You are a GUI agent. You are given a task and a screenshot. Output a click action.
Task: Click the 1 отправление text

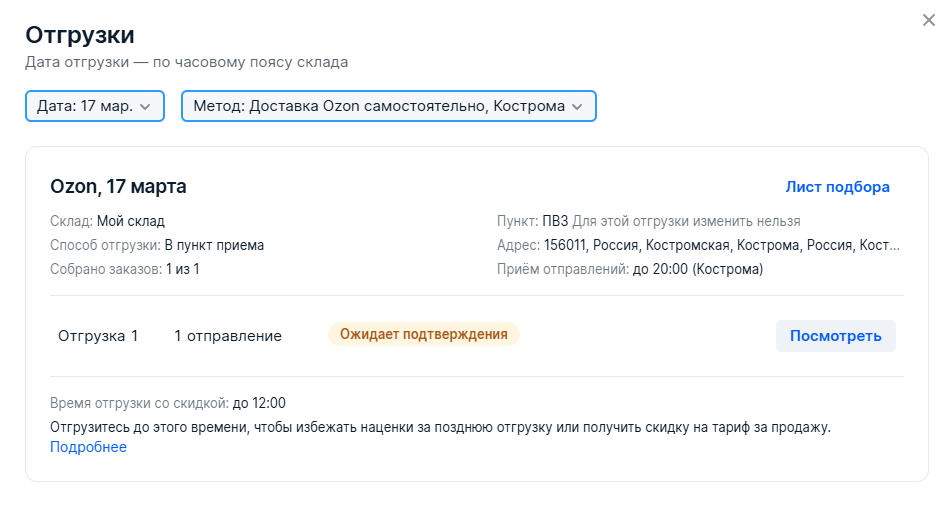point(228,336)
